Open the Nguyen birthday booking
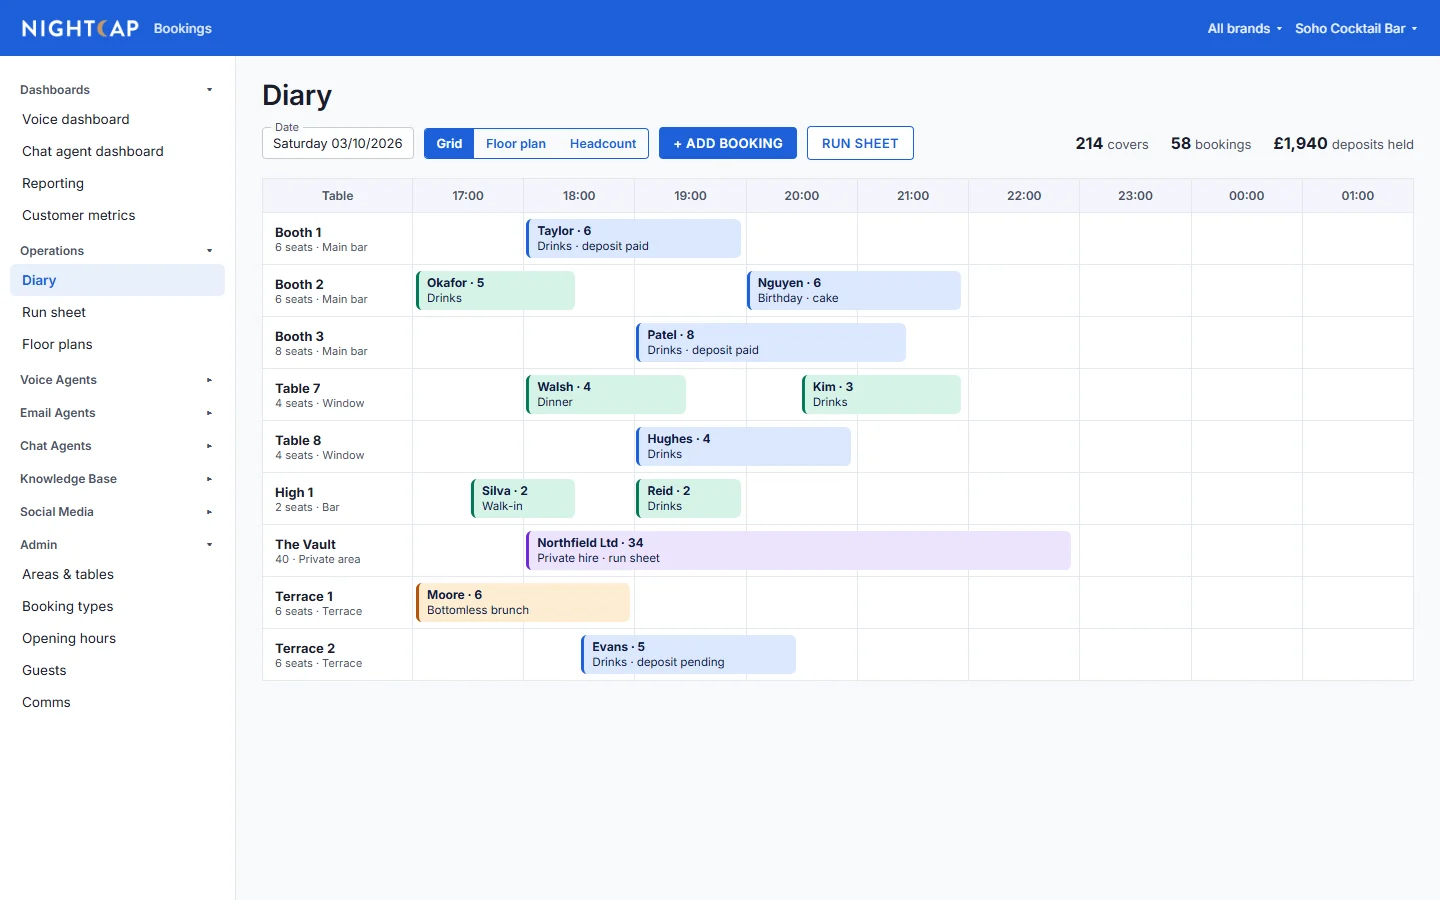Image resolution: width=1440 pixels, height=900 pixels. pyautogui.click(x=854, y=291)
